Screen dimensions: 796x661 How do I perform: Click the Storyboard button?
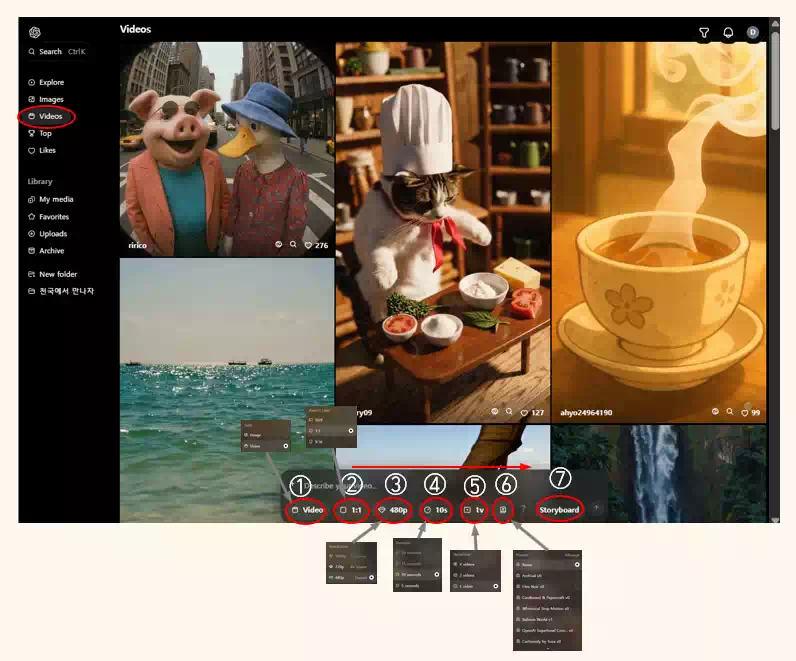(559, 510)
